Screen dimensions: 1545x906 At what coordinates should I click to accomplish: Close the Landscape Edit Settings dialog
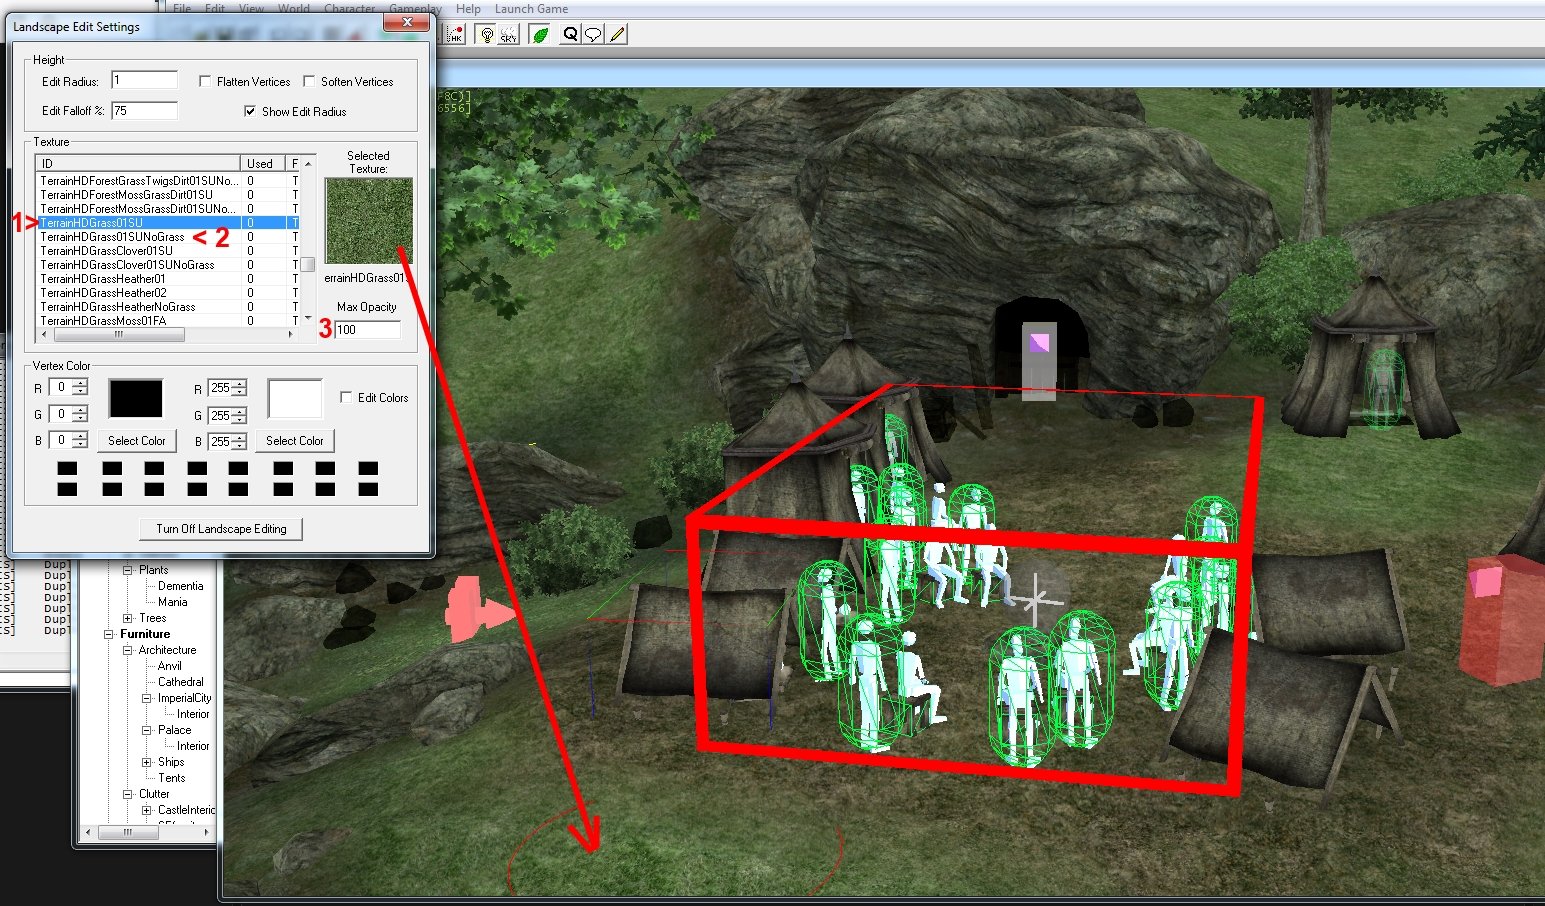(407, 24)
